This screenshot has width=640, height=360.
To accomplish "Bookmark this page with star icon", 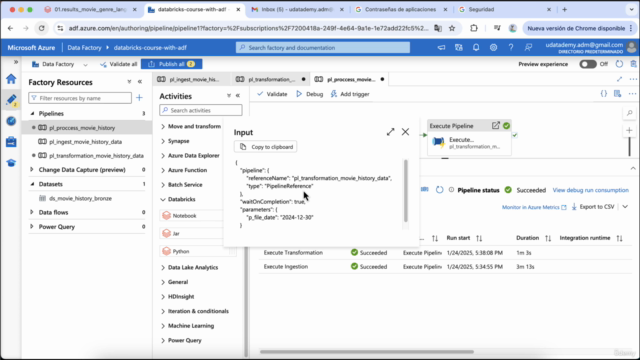I will (x=452, y=28).
